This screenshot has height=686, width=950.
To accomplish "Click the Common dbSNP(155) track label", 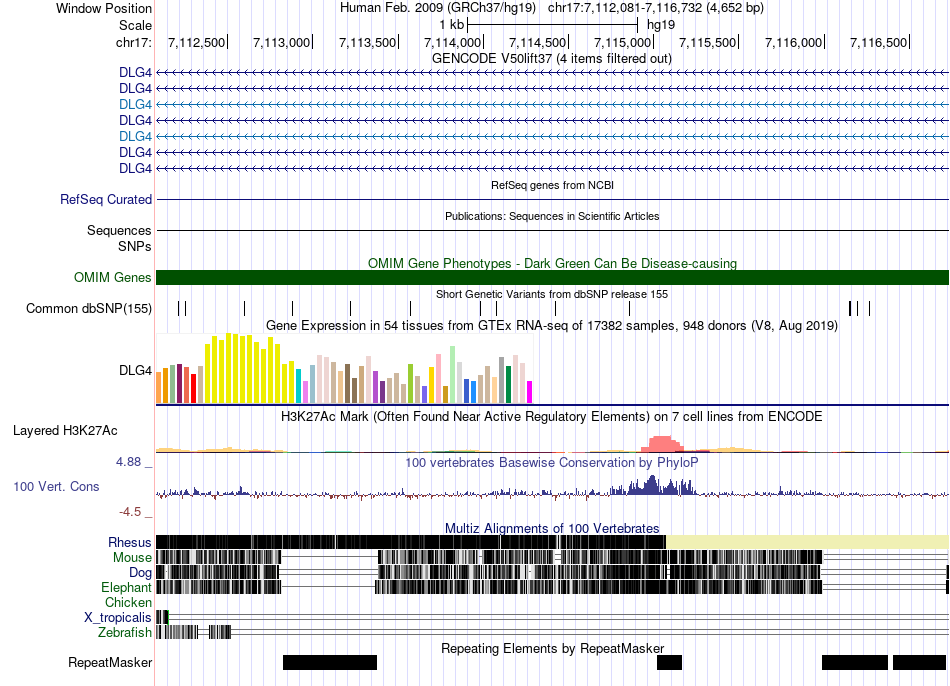I will (x=88, y=308).
